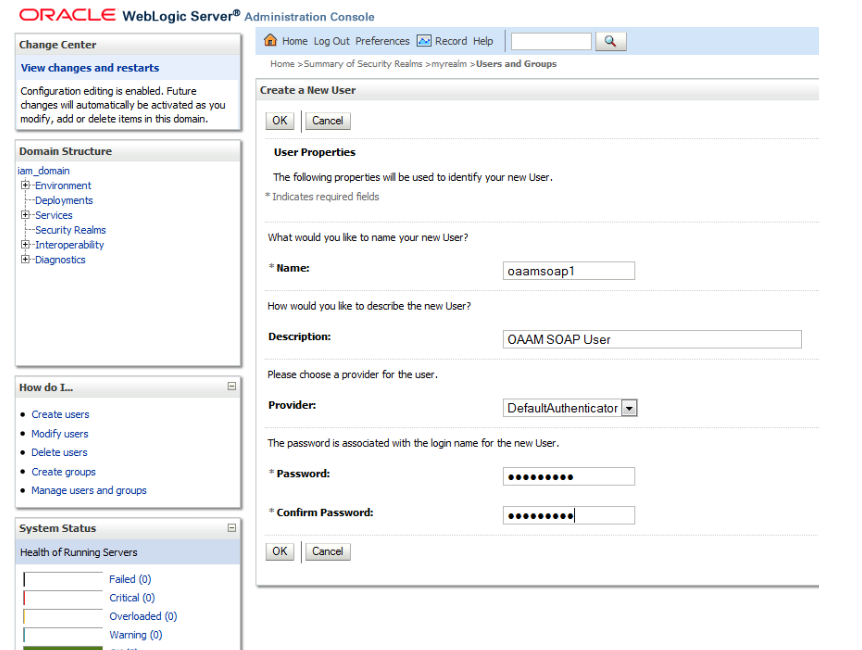
Task: Expand the Diagnostics tree node
Action: 25,260
